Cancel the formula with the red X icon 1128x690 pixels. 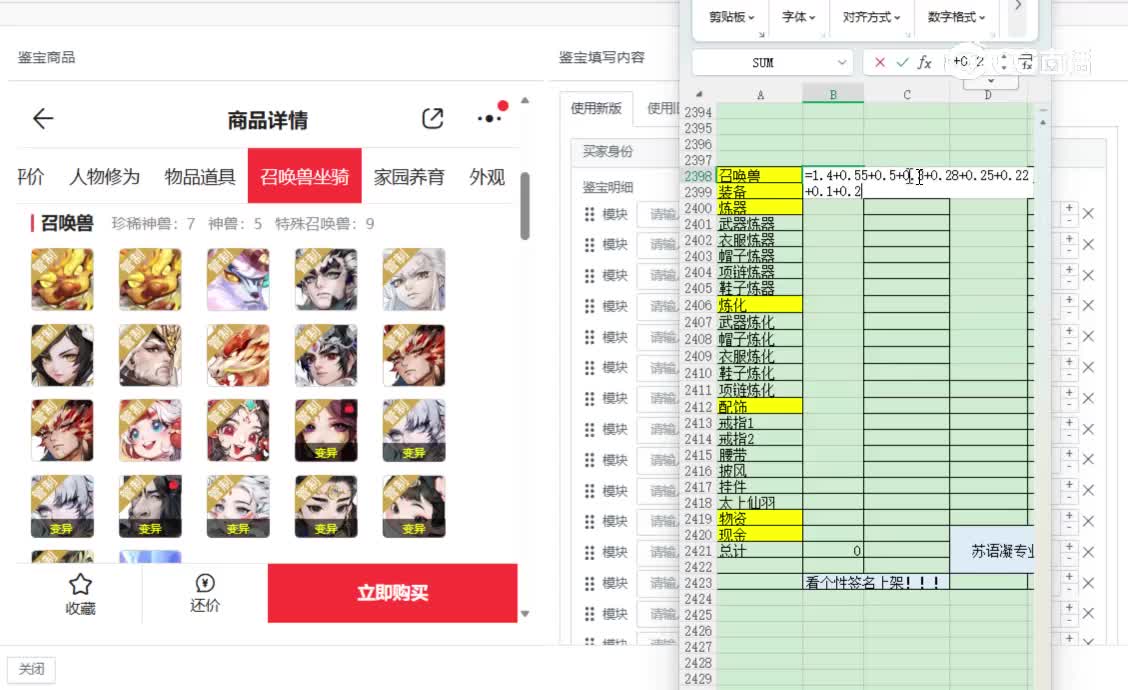point(879,63)
